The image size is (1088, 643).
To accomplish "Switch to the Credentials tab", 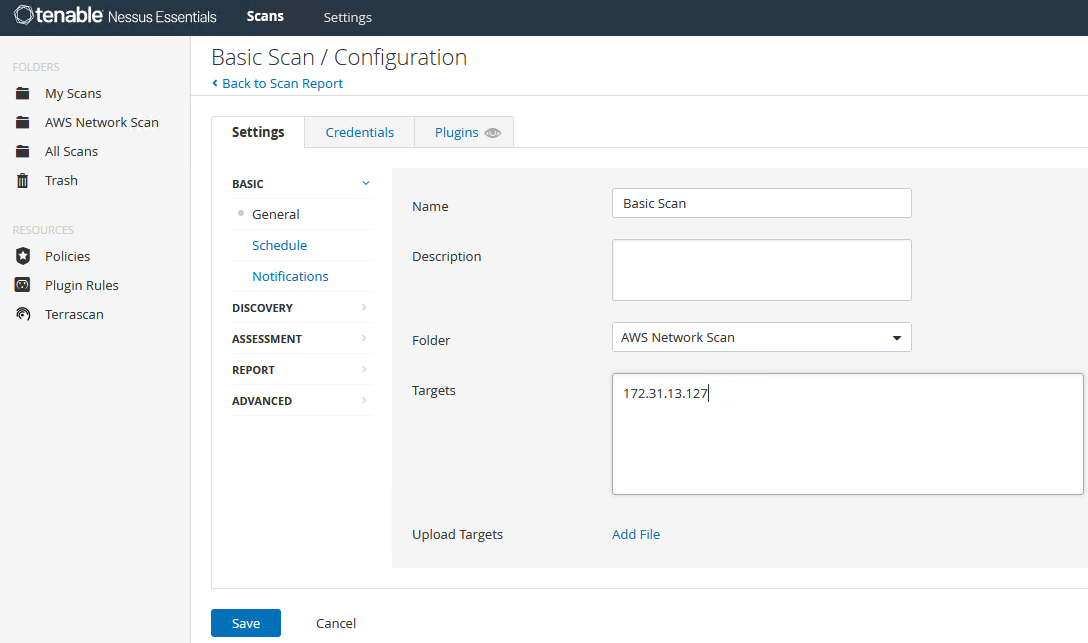I will point(359,132).
